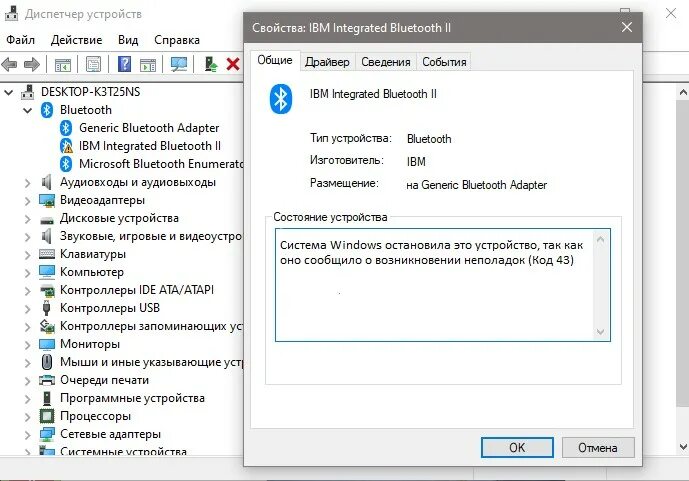The image size is (689, 481).
Task: Click the action pane toolbar icon
Action: [x=148, y=65]
